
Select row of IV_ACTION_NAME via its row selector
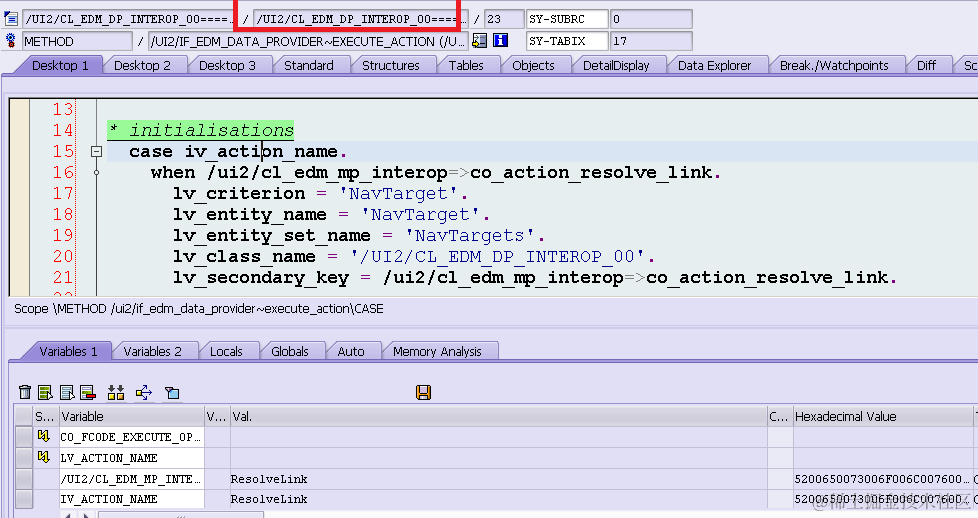pos(24,499)
